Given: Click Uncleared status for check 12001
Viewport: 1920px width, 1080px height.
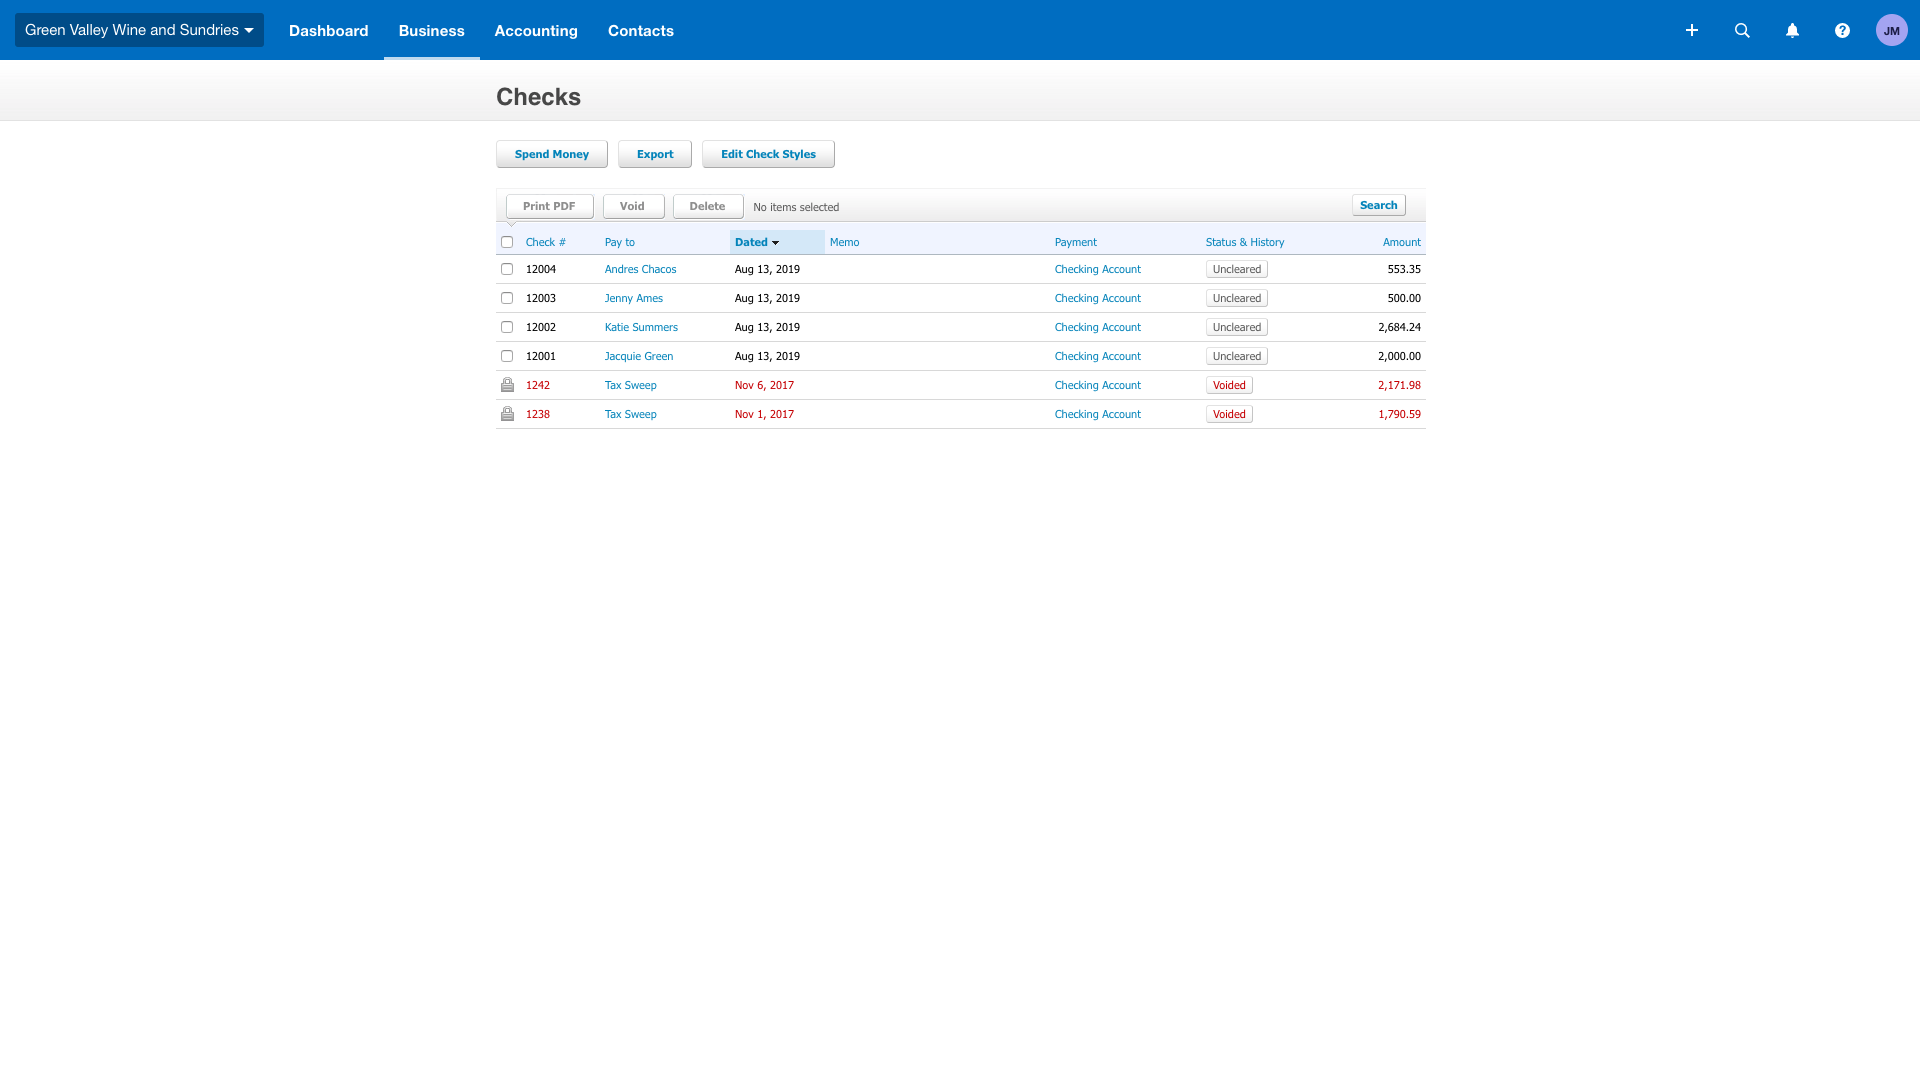Looking at the screenshot, I should (1237, 356).
